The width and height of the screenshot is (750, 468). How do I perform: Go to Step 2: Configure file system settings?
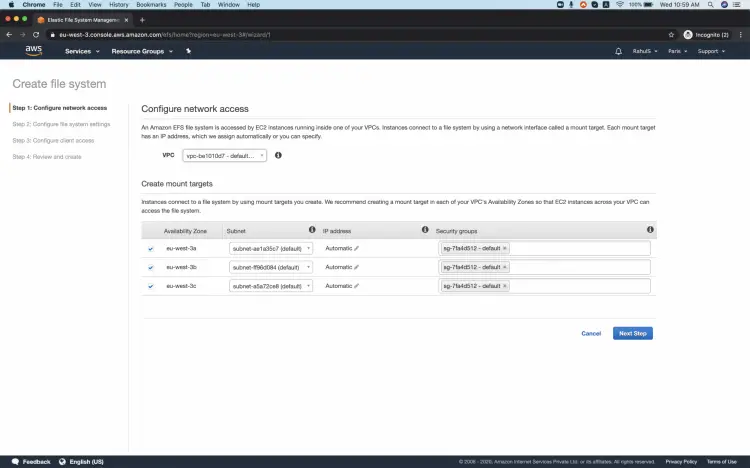point(61,124)
